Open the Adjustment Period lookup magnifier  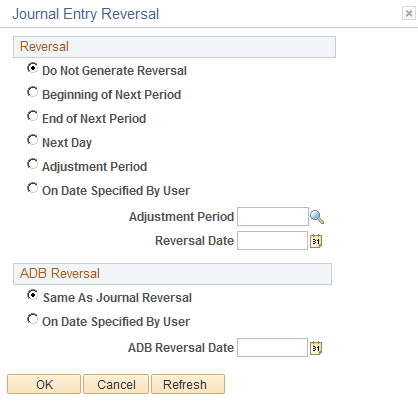pyautogui.click(x=317, y=217)
